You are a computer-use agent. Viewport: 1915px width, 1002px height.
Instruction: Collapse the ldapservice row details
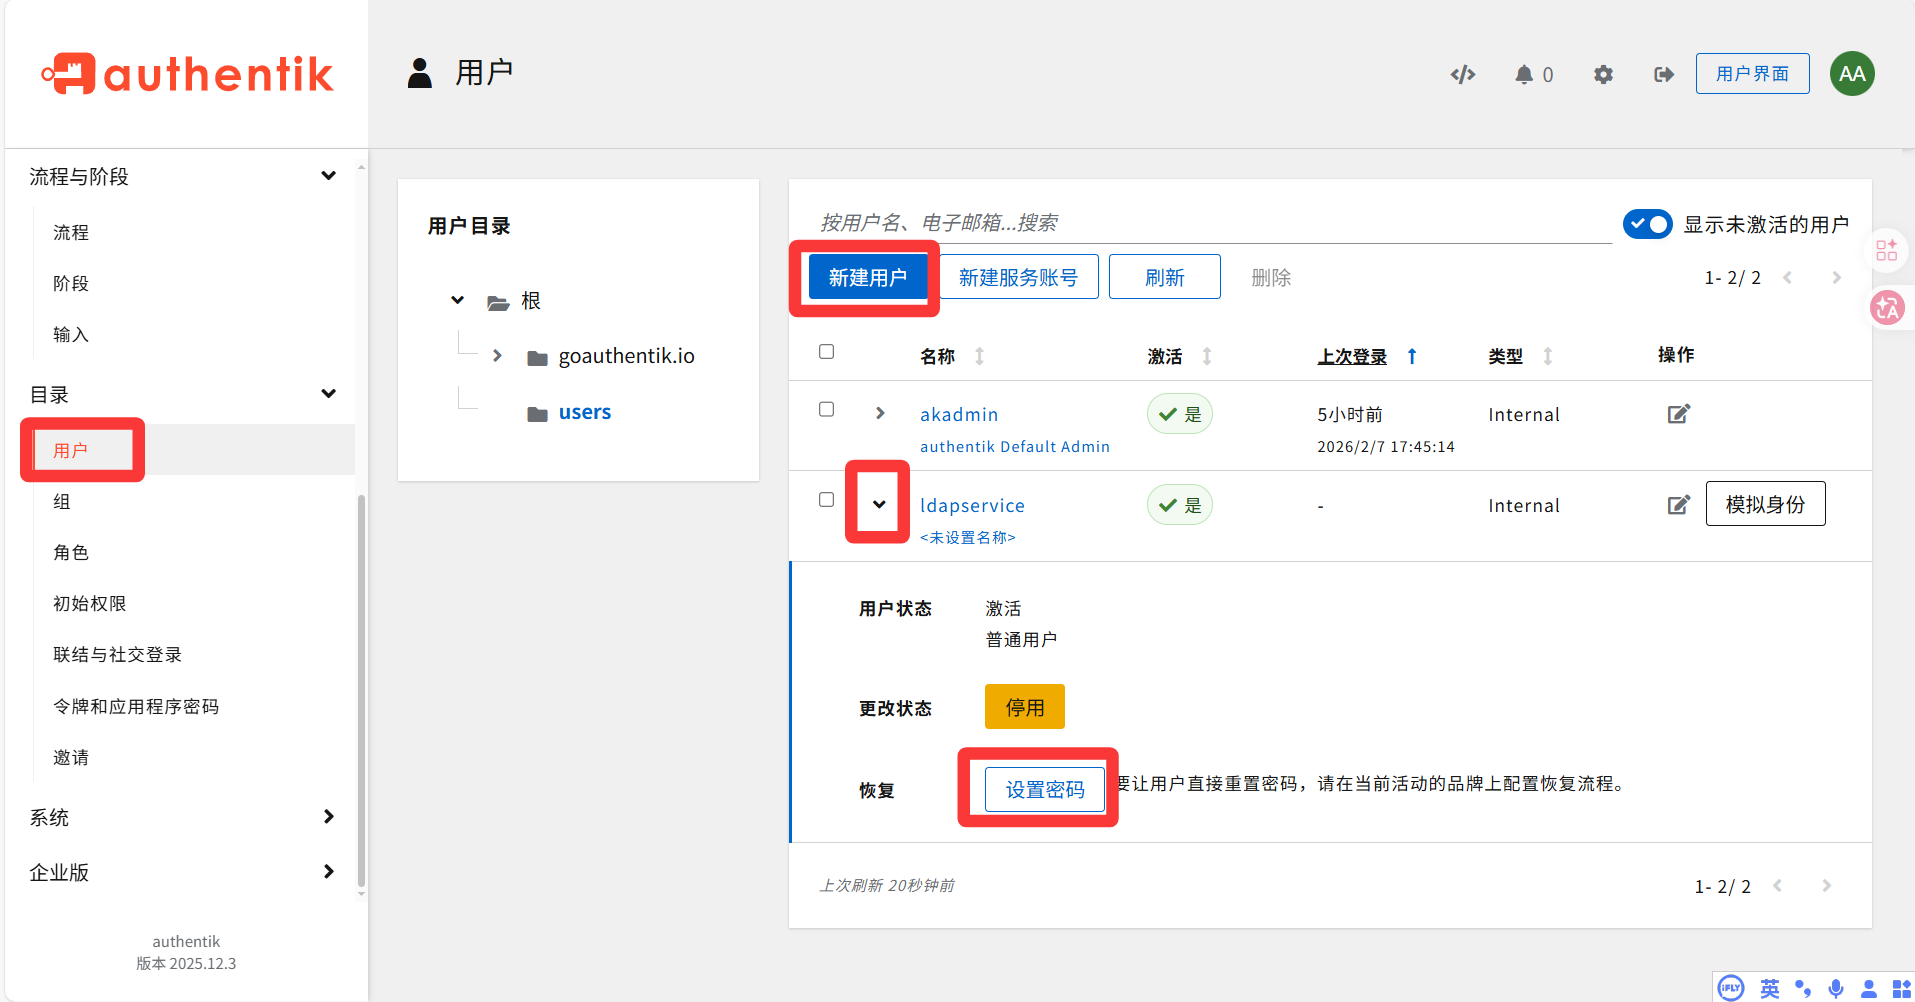879,504
